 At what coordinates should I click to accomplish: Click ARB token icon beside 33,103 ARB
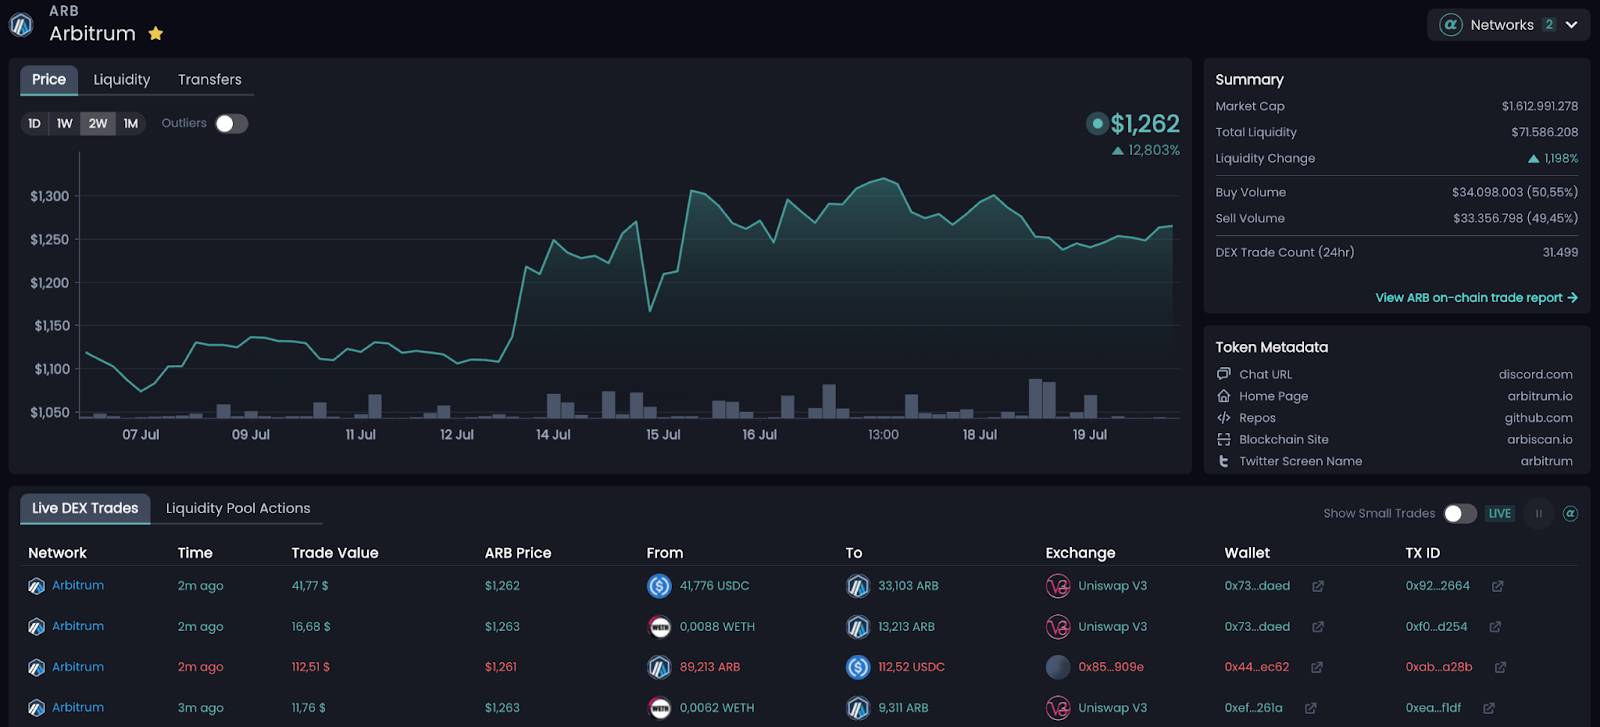click(858, 586)
